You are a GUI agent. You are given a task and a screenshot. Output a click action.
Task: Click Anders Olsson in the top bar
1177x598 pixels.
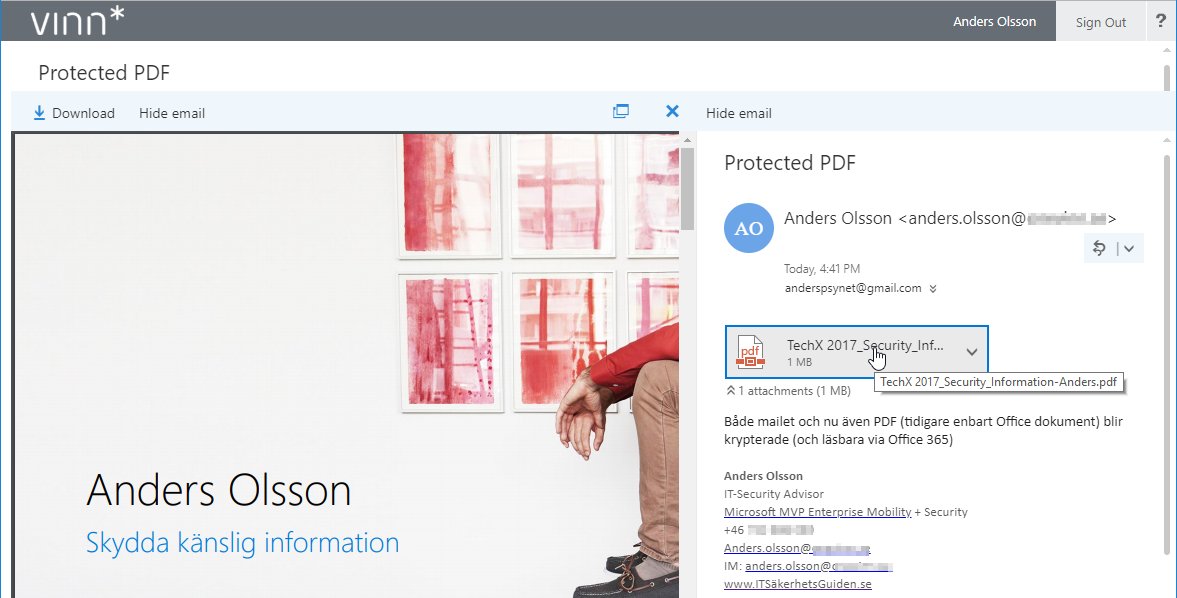pyautogui.click(x=994, y=20)
